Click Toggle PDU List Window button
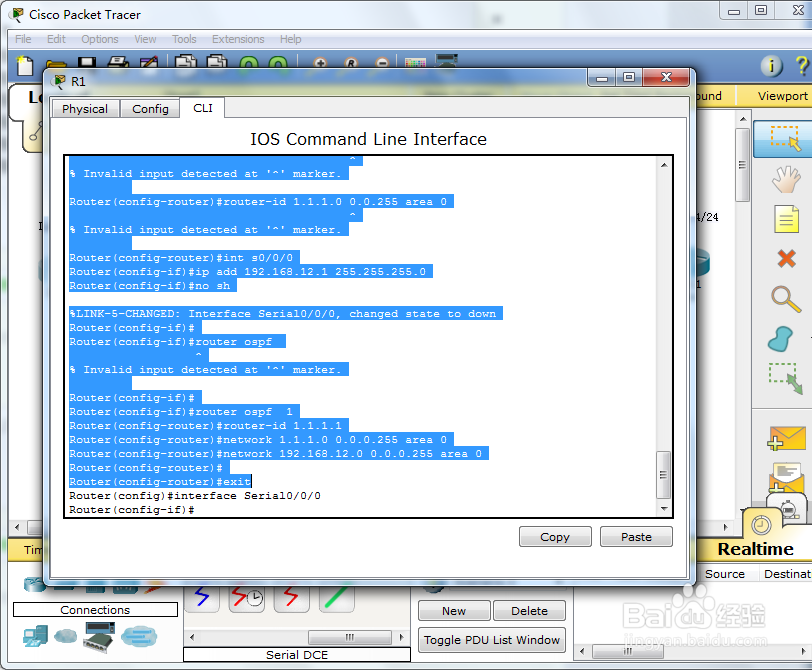Screen dimensions: 812x670 click(491, 640)
